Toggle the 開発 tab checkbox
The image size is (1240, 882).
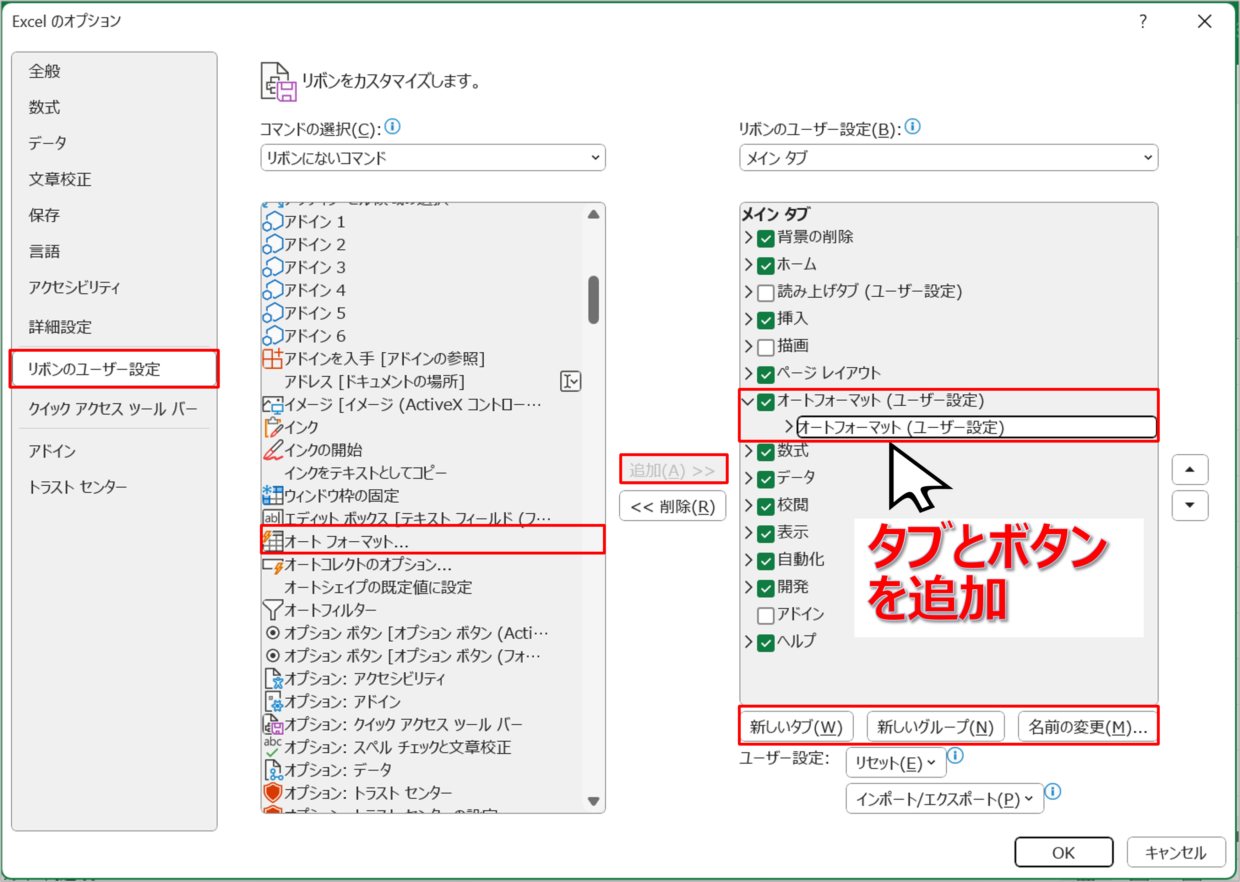[x=766, y=587]
